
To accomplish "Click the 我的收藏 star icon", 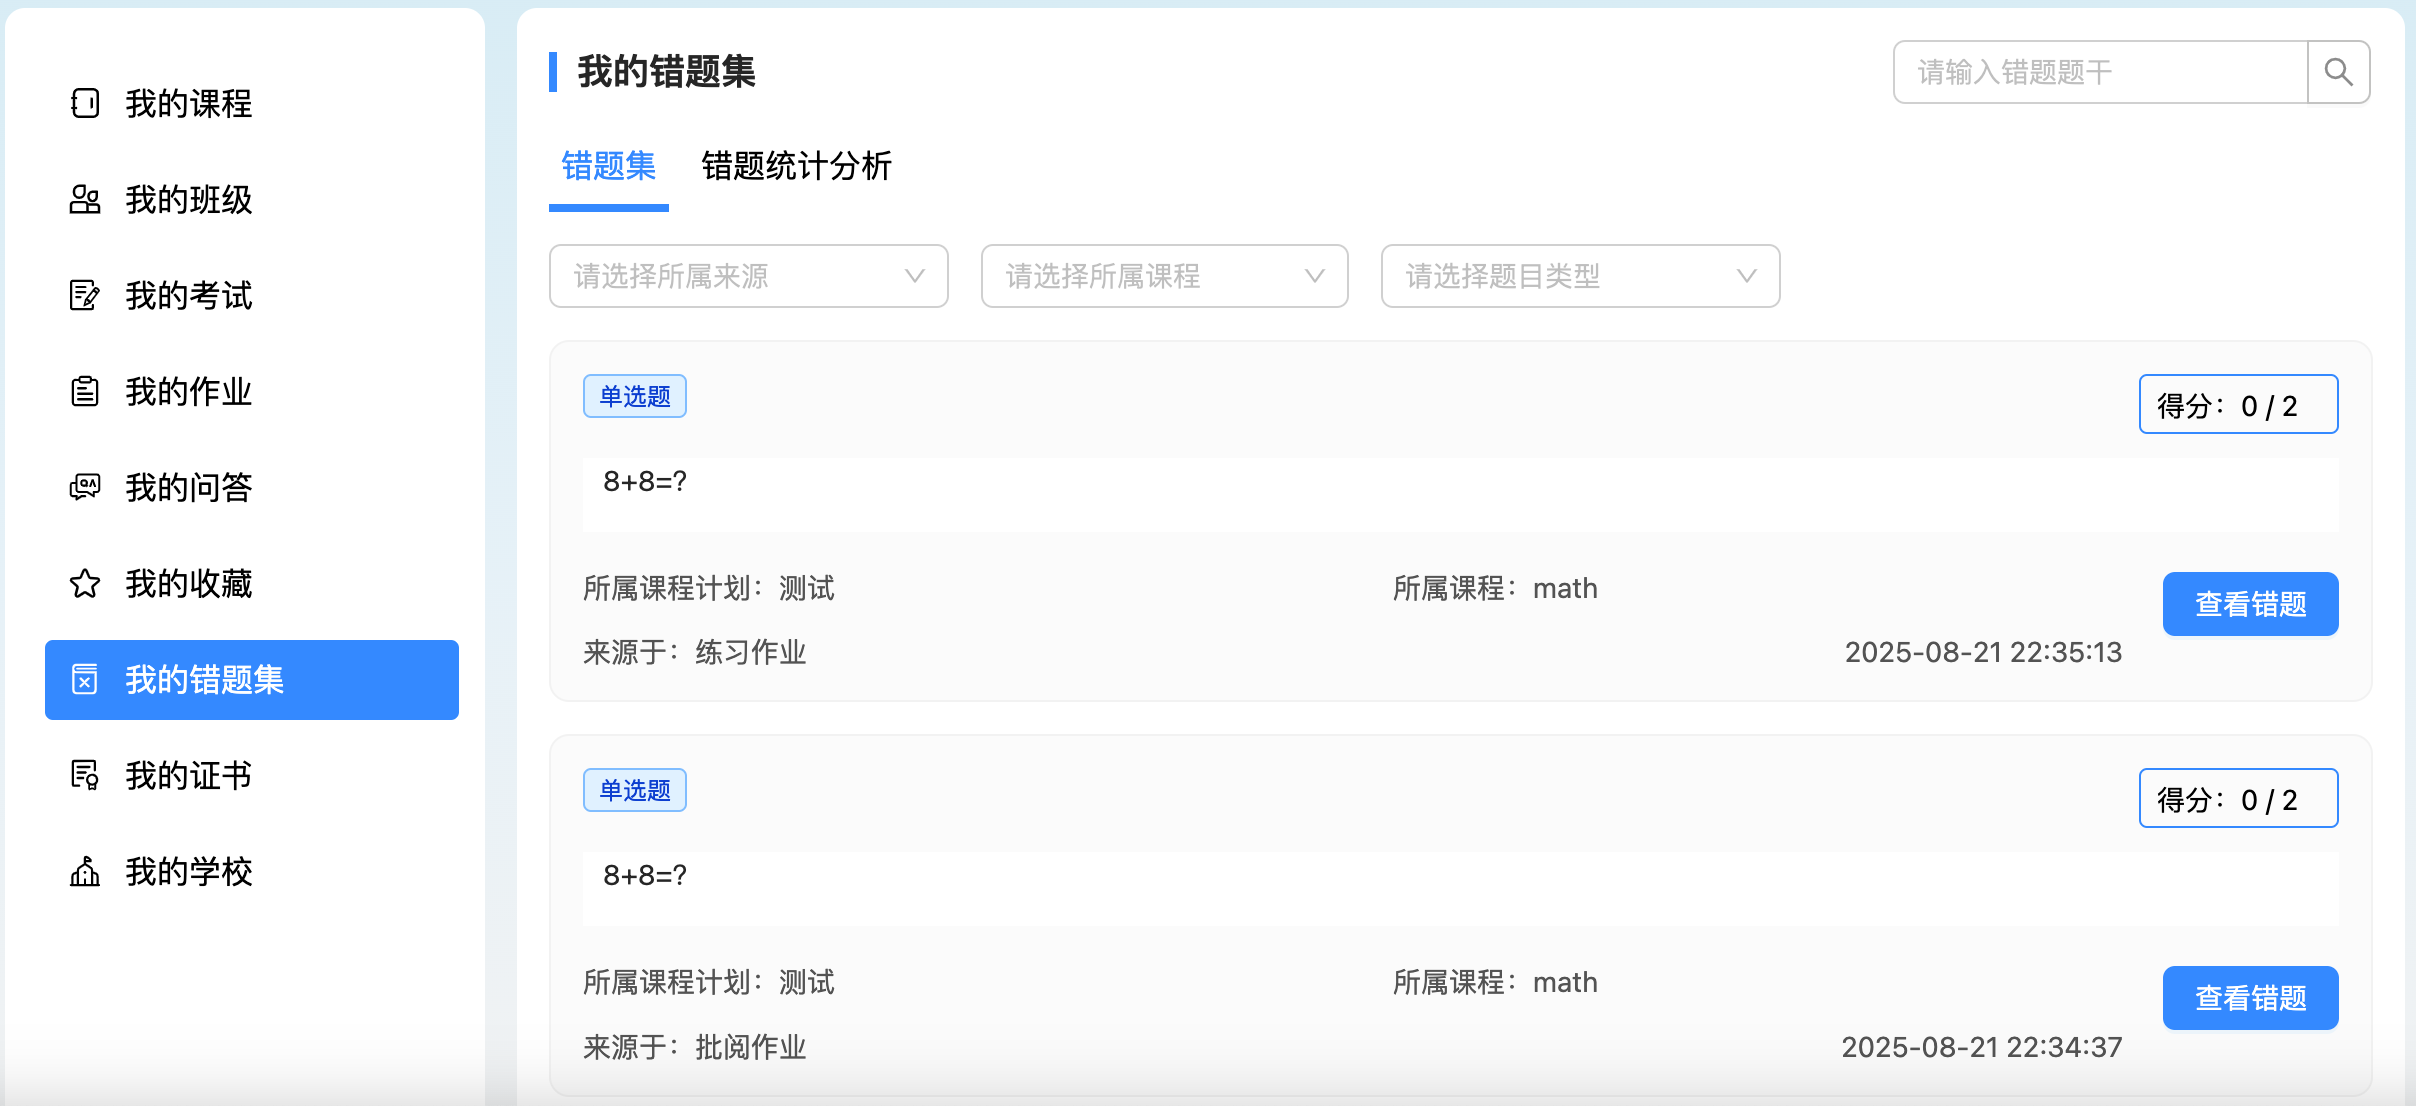I will pyautogui.click(x=85, y=583).
